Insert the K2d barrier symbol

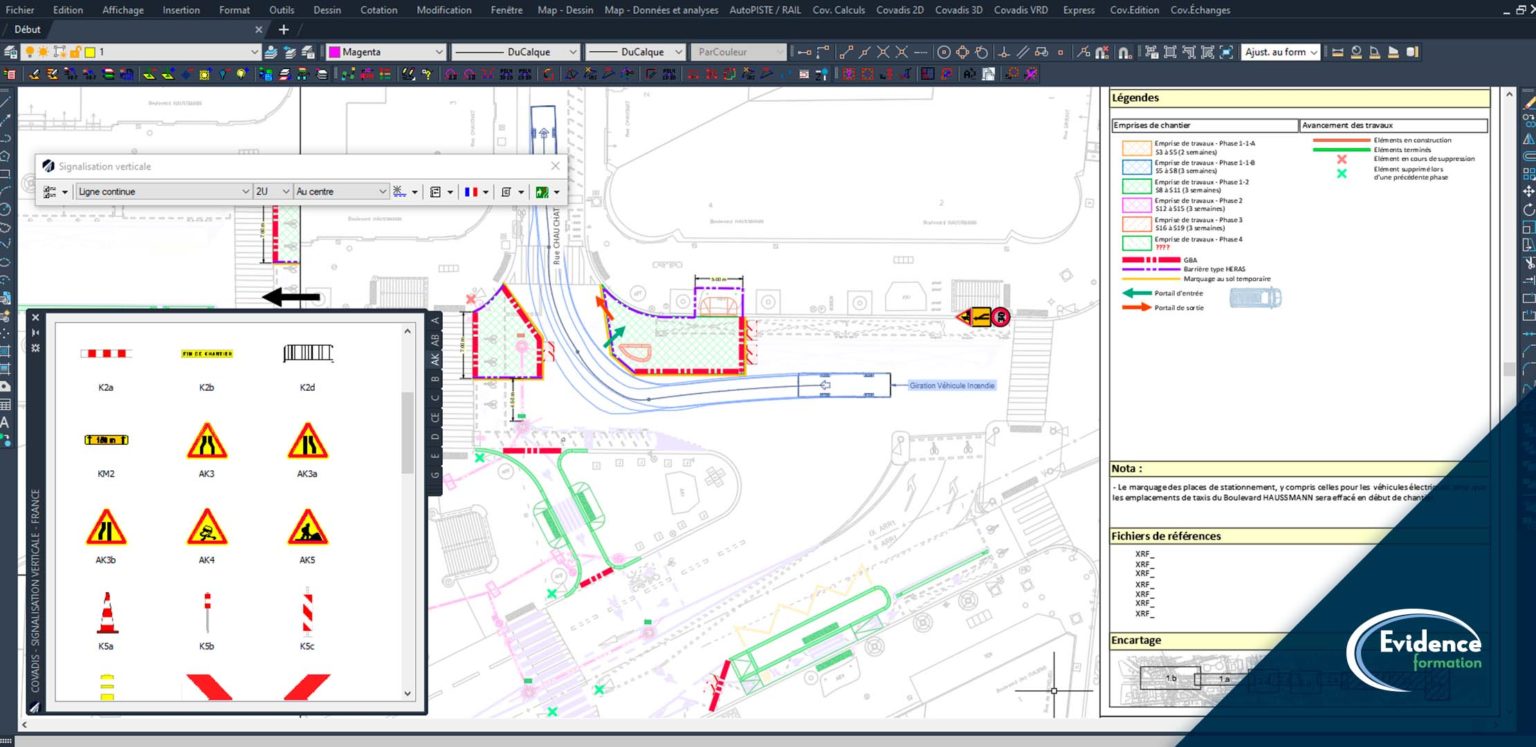coord(307,354)
